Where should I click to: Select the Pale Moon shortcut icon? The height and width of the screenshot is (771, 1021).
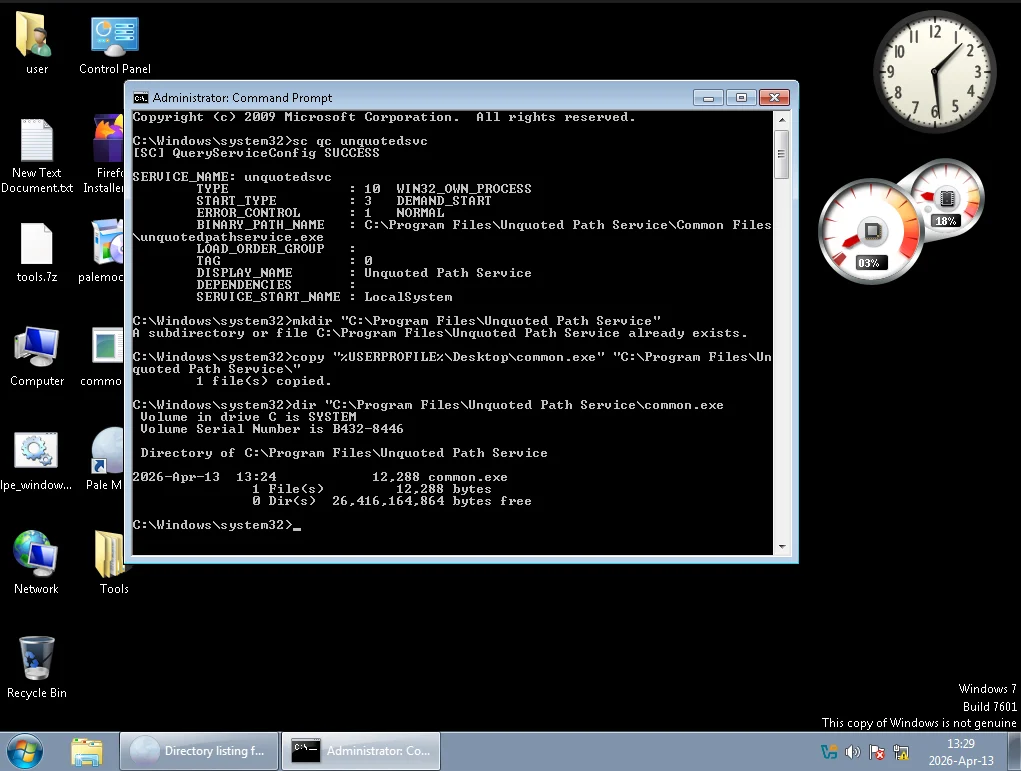(104, 460)
